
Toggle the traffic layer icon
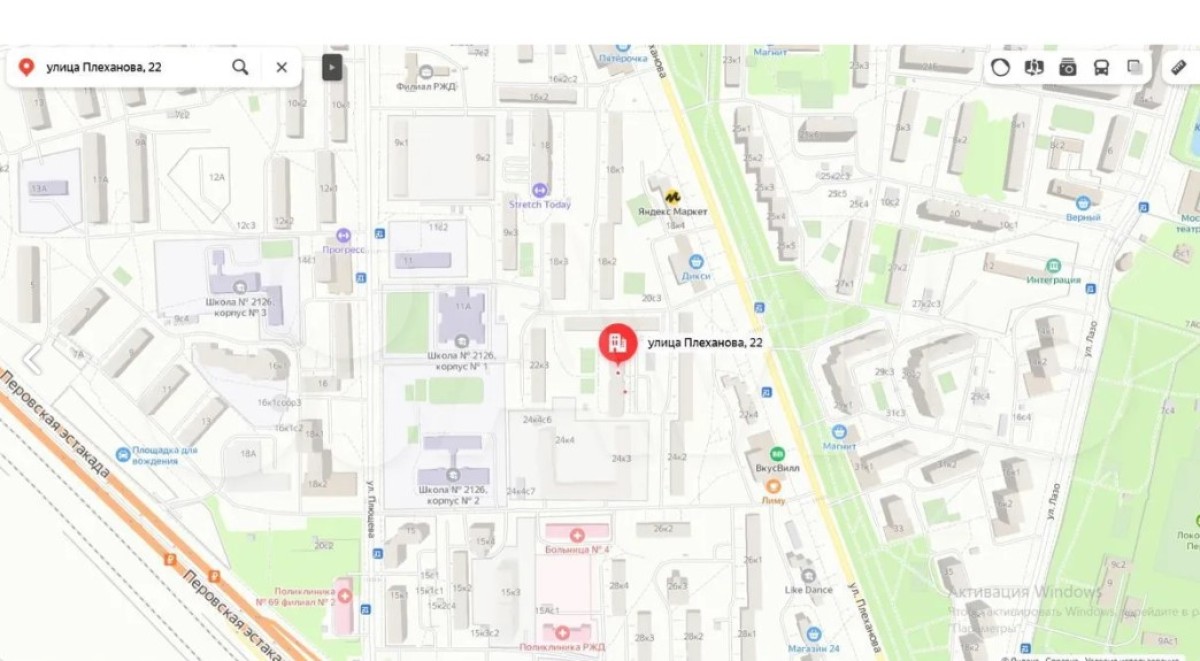coord(1000,67)
